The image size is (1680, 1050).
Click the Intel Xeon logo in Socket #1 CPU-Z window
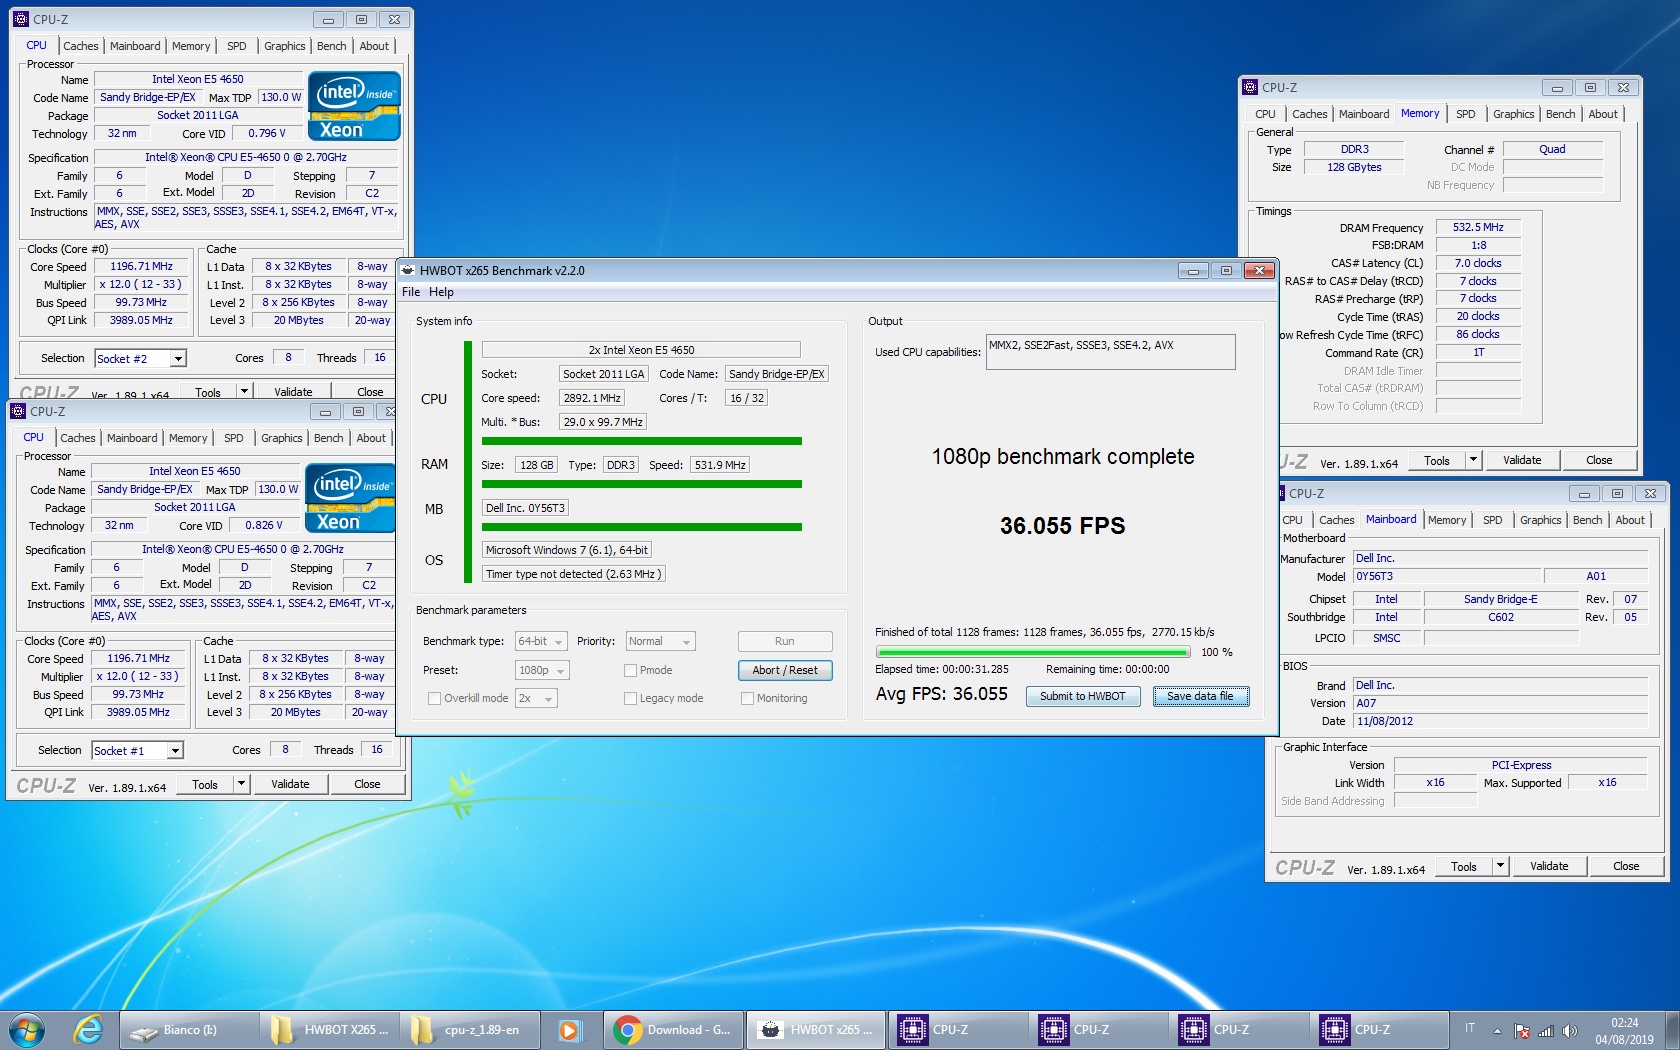click(351, 498)
